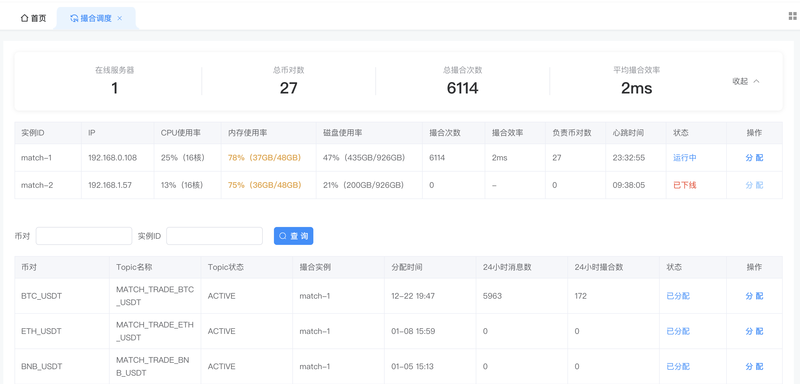Click heartbeat time 23:32:55
This screenshot has width=800, height=384.
point(629,158)
